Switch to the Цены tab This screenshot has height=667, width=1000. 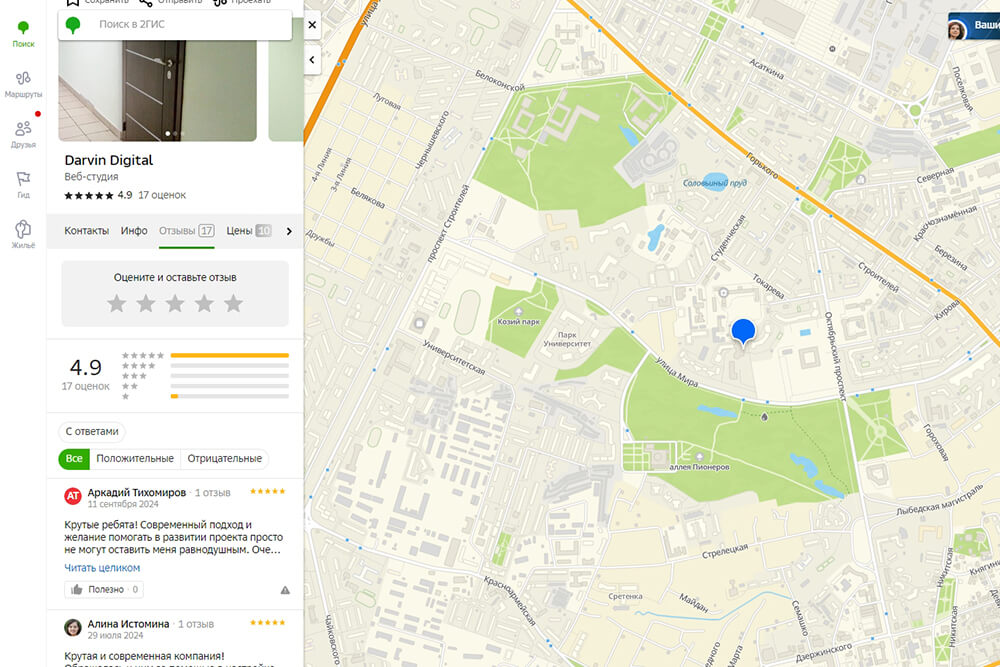click(x=249, y=231)
